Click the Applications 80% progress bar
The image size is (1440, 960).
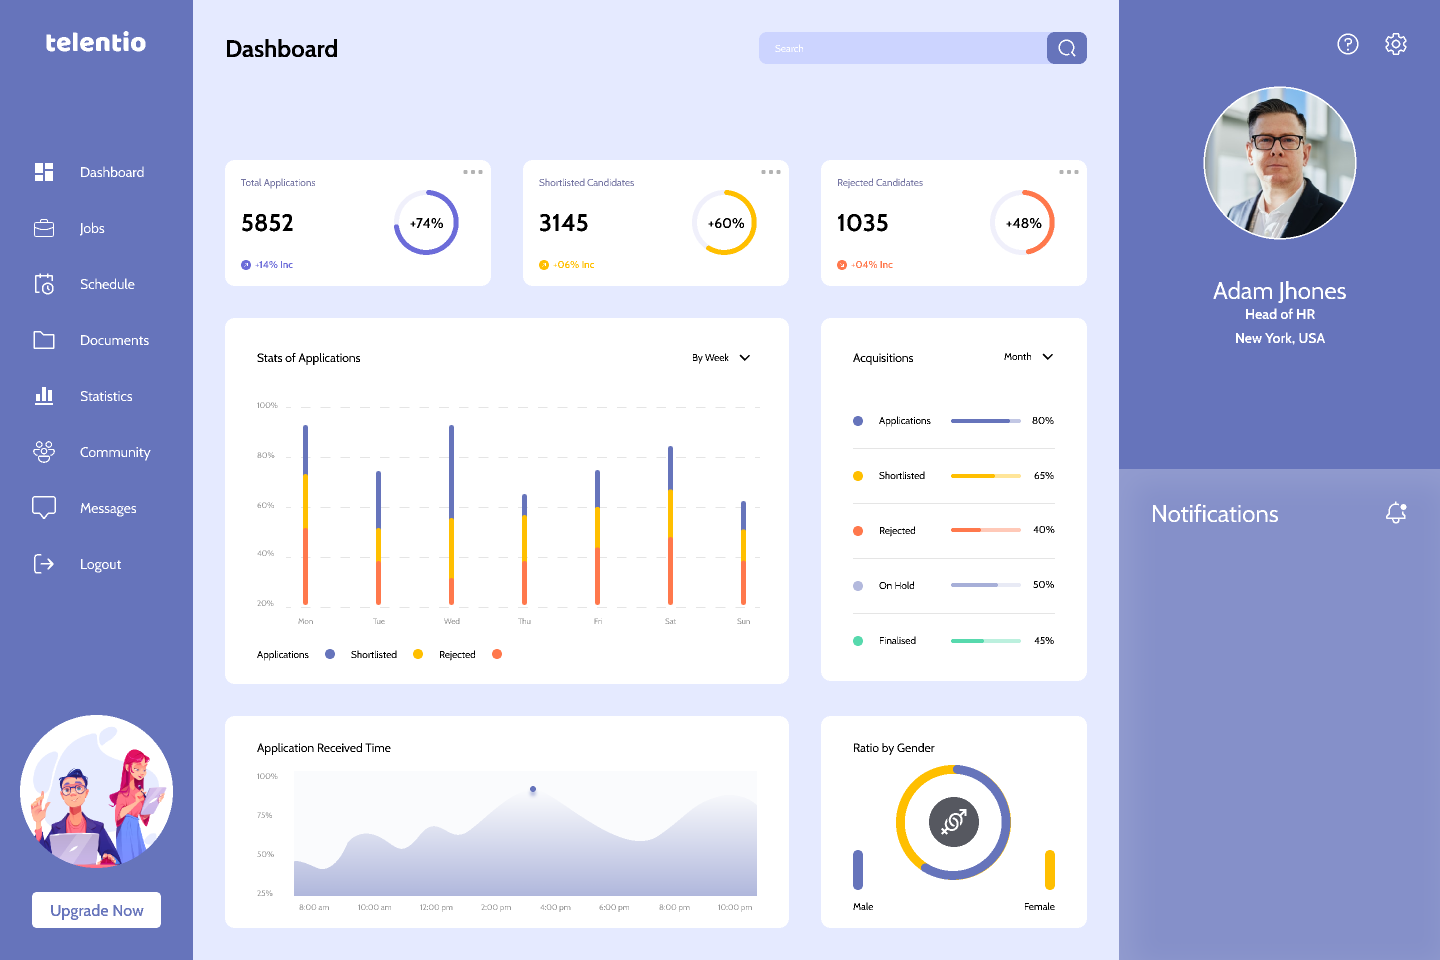click(x=986, y=421)
